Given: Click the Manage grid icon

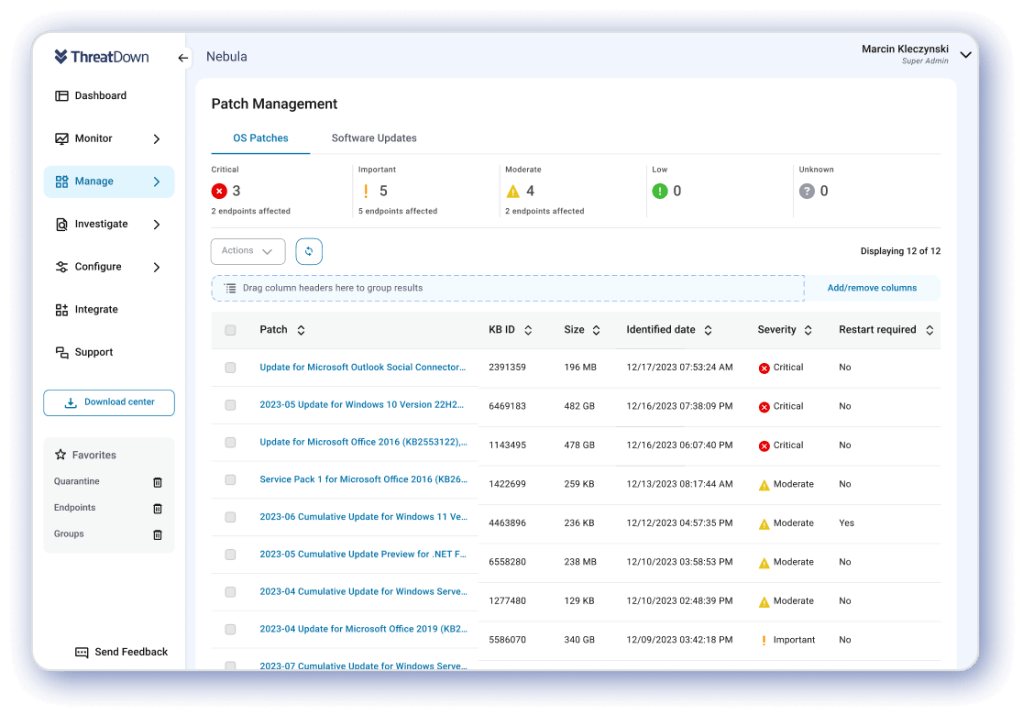Looking at the screenshot, I should (x=62, y=181).
